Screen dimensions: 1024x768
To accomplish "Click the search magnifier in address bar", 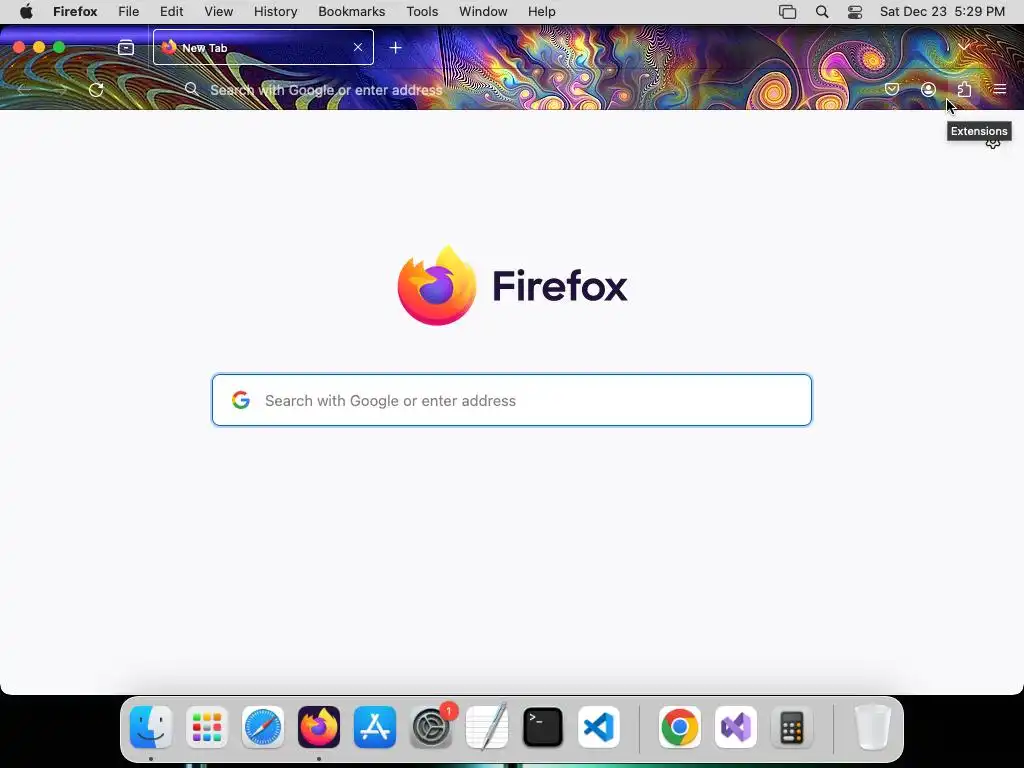I will pos(191,89).
